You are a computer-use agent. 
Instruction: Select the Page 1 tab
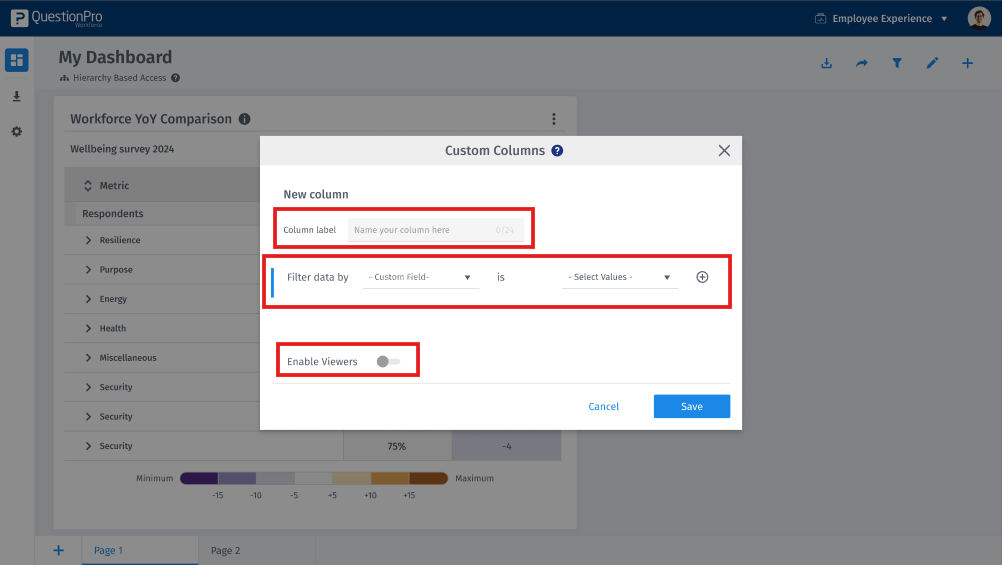[108, 550]
